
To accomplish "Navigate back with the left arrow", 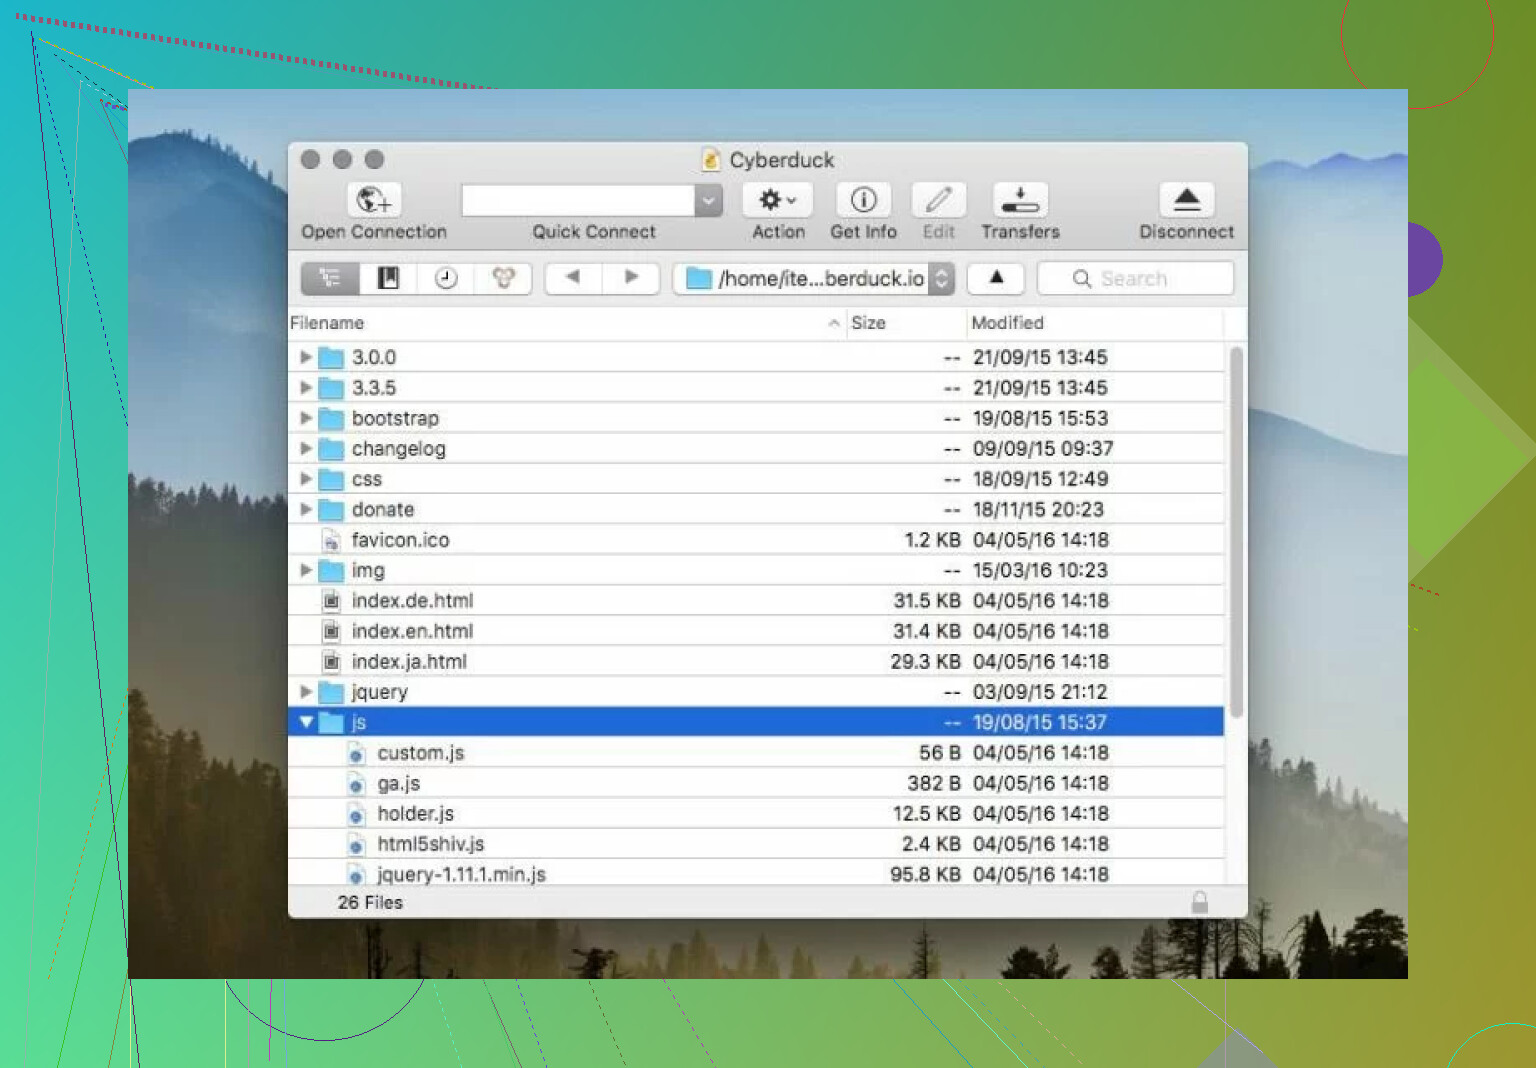I will [x=573, y=278].
